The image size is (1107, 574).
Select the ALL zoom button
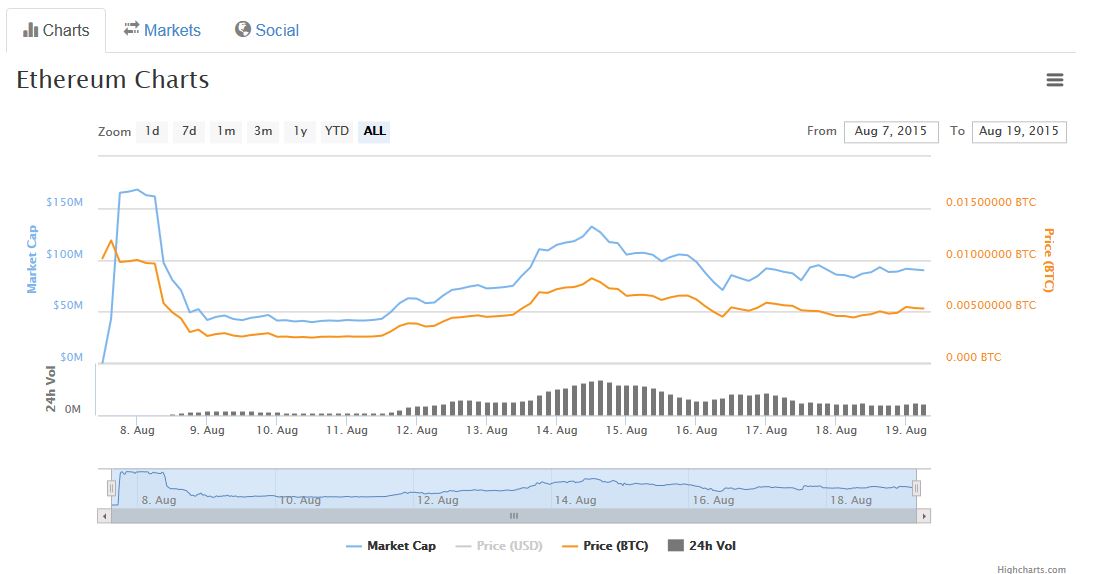[x=374, y=131]
